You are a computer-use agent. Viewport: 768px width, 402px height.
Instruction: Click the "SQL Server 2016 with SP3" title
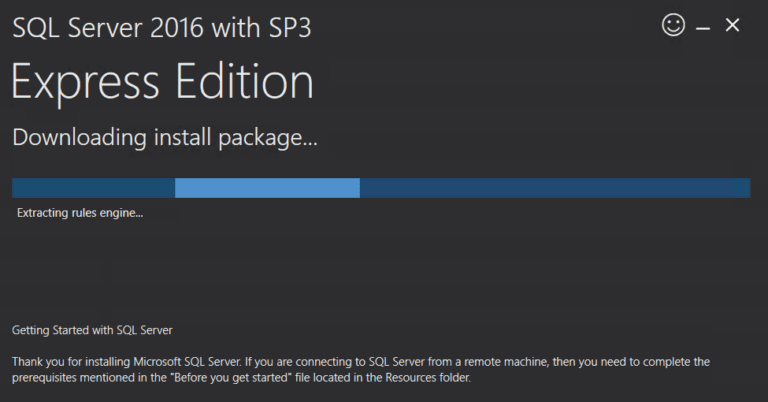pyautogui.click(x=161, y=28)
